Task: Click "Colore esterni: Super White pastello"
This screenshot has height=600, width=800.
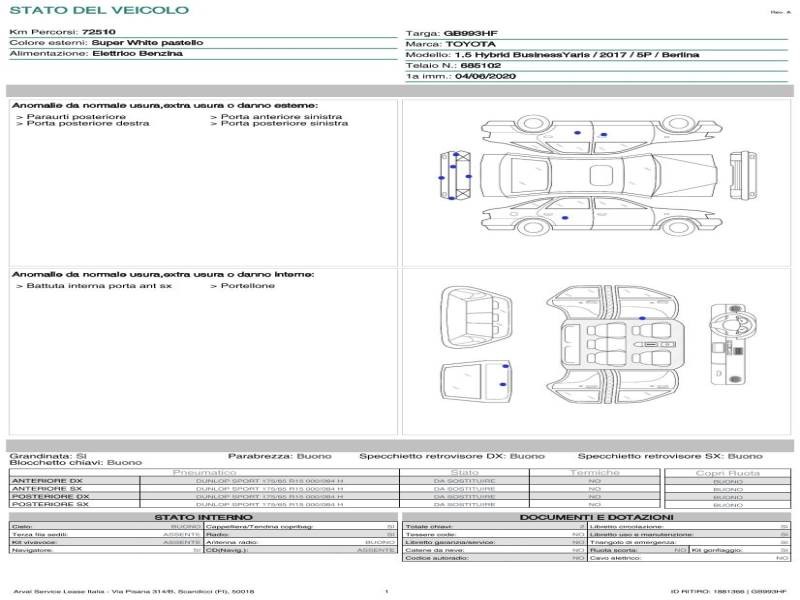Action: (x=106, y=43)
